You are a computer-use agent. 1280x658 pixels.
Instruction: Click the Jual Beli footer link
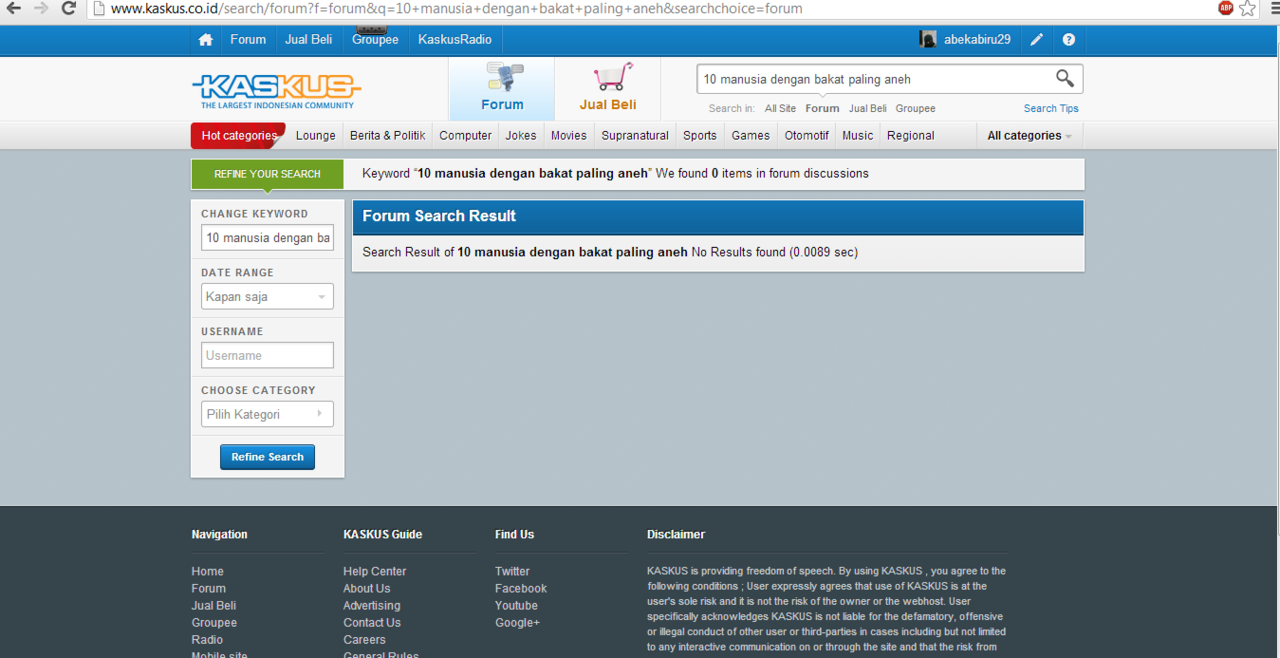[214, 606]
